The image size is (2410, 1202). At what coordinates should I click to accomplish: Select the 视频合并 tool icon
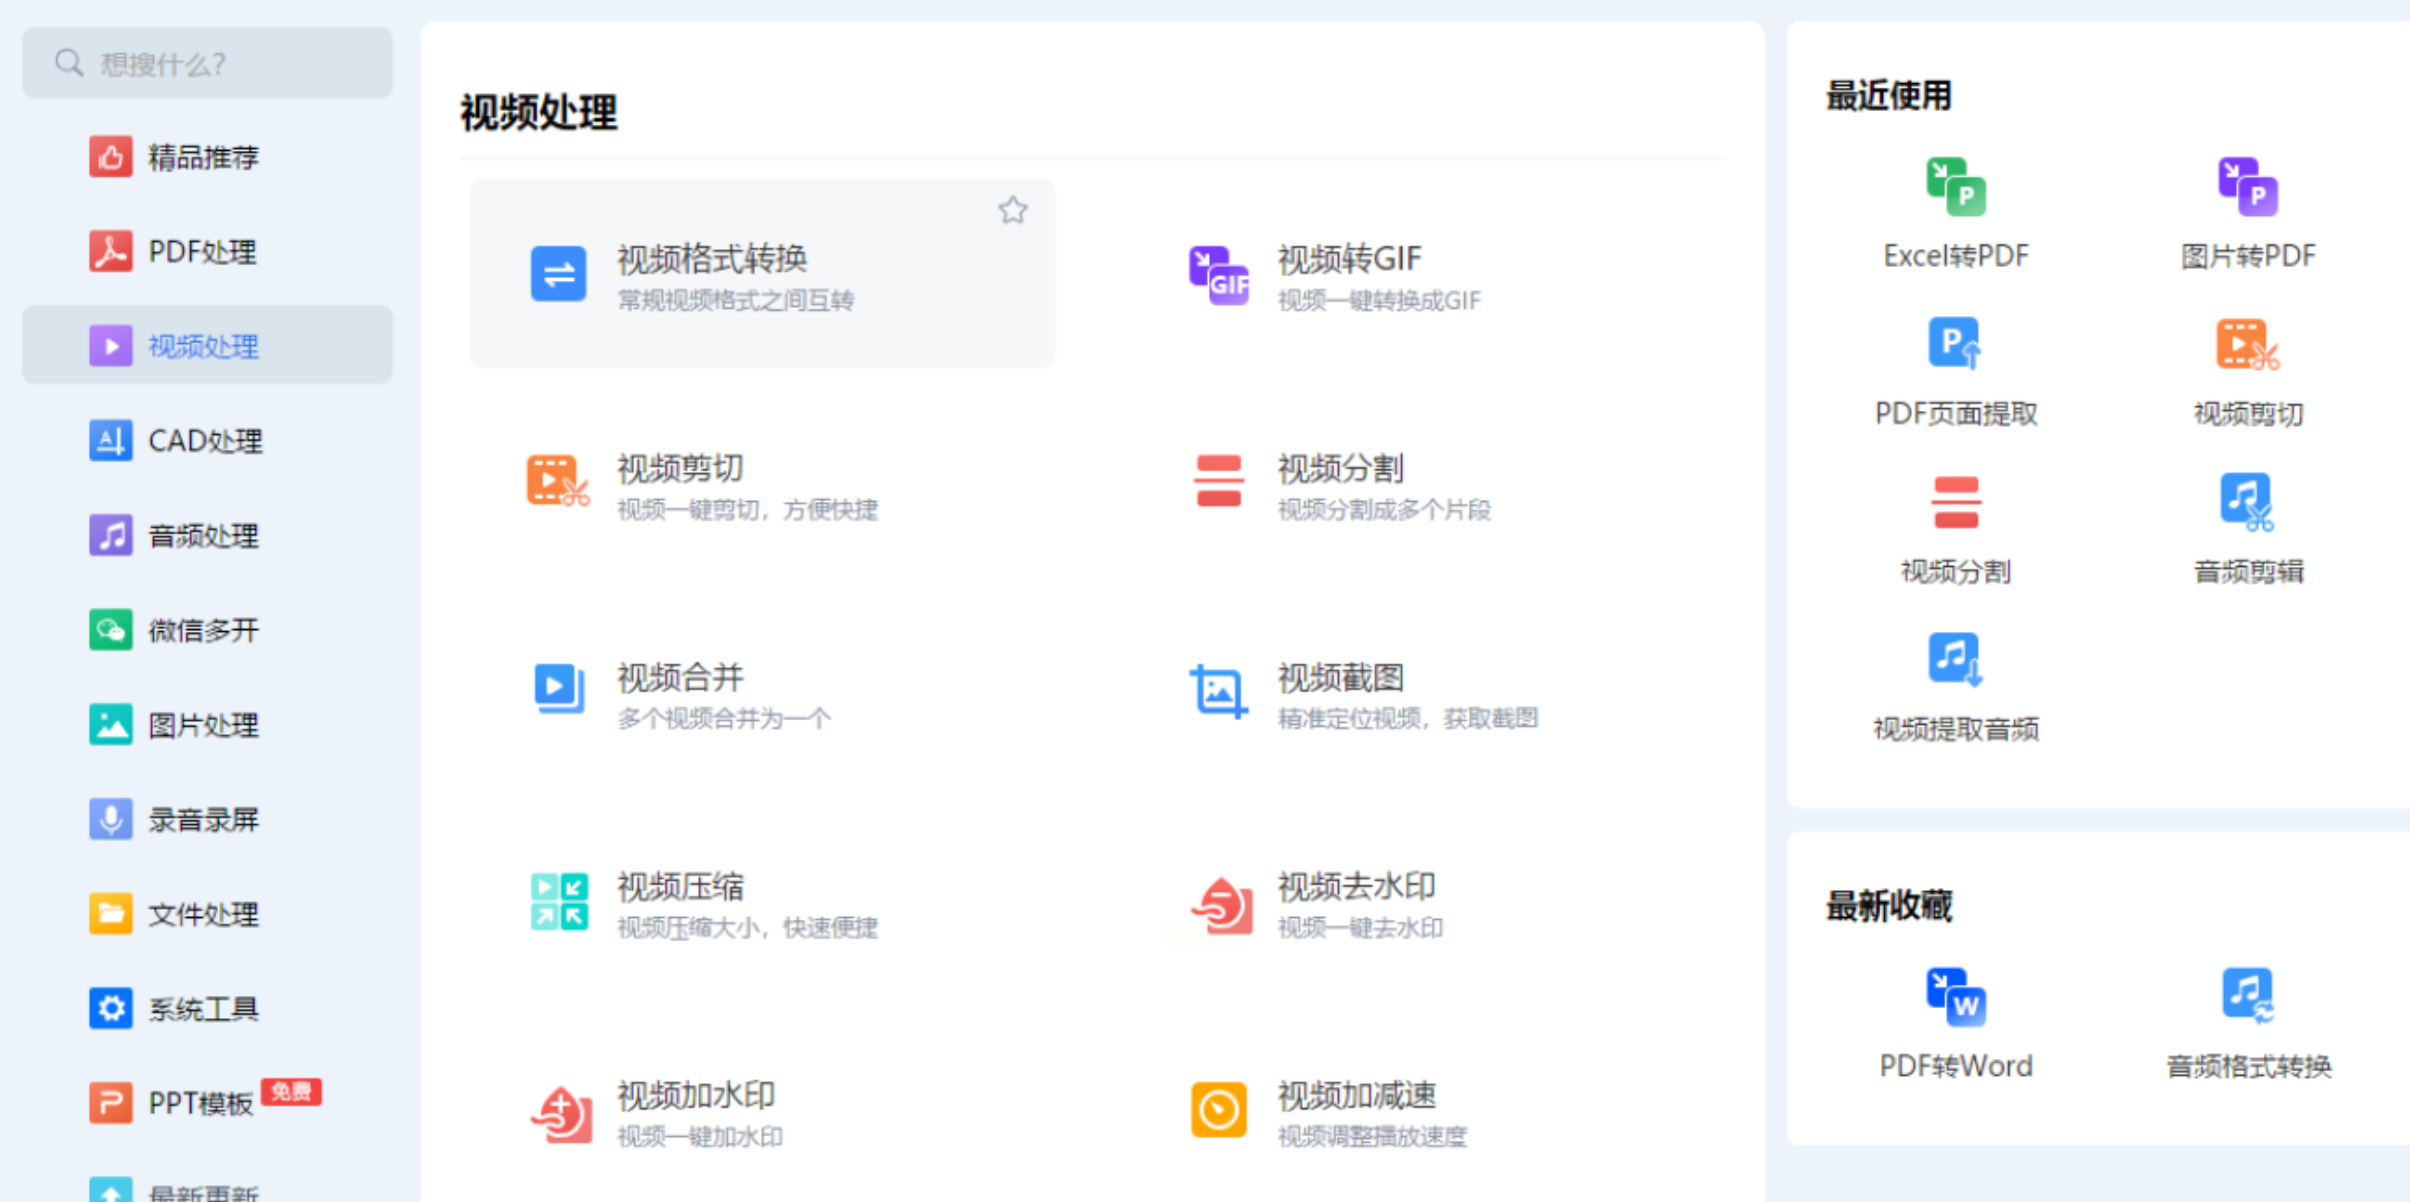pos(557,690)
